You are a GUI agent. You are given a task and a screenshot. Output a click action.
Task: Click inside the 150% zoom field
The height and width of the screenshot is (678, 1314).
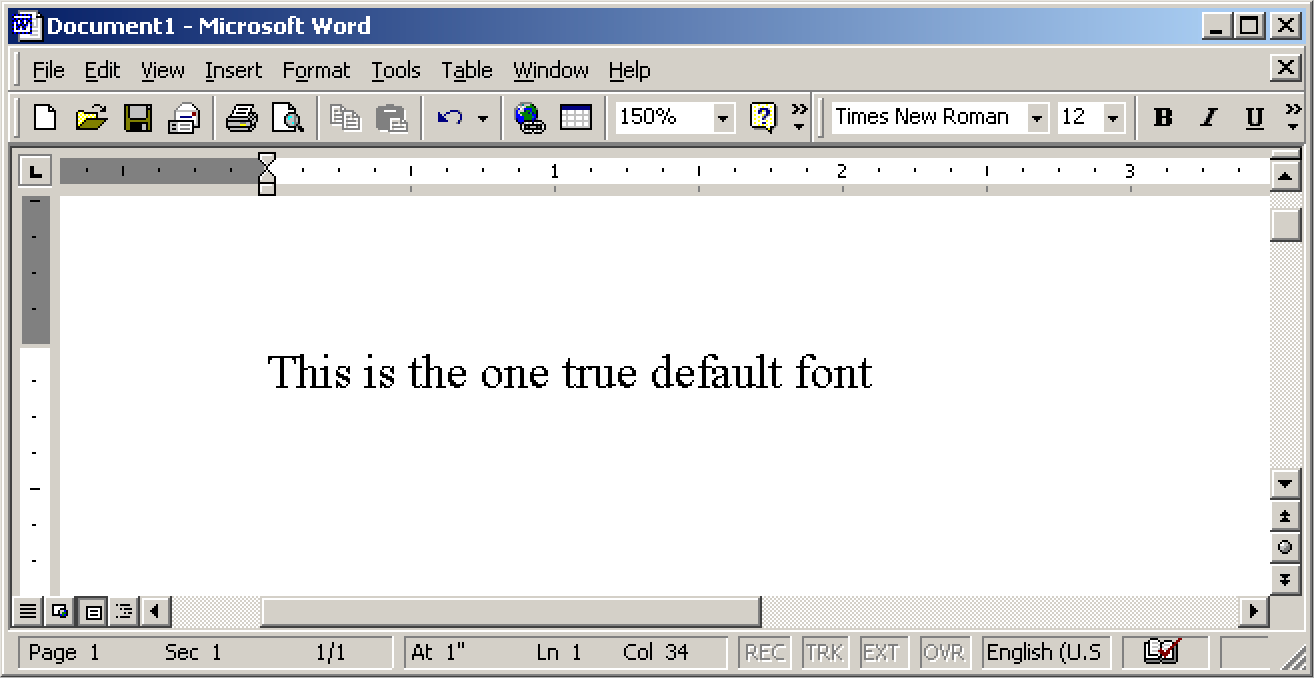click(664, 118)
